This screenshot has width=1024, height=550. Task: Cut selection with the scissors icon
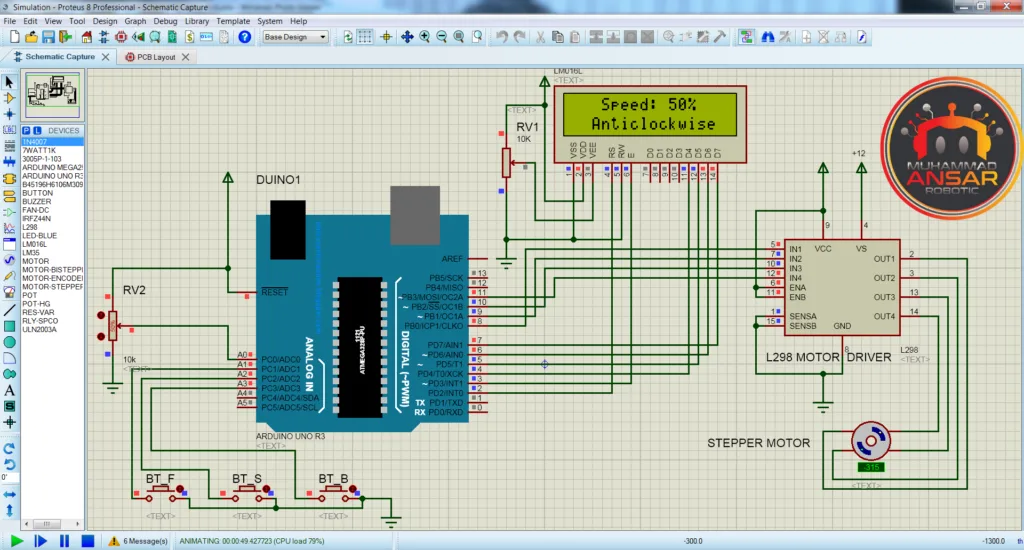(541, 37)
